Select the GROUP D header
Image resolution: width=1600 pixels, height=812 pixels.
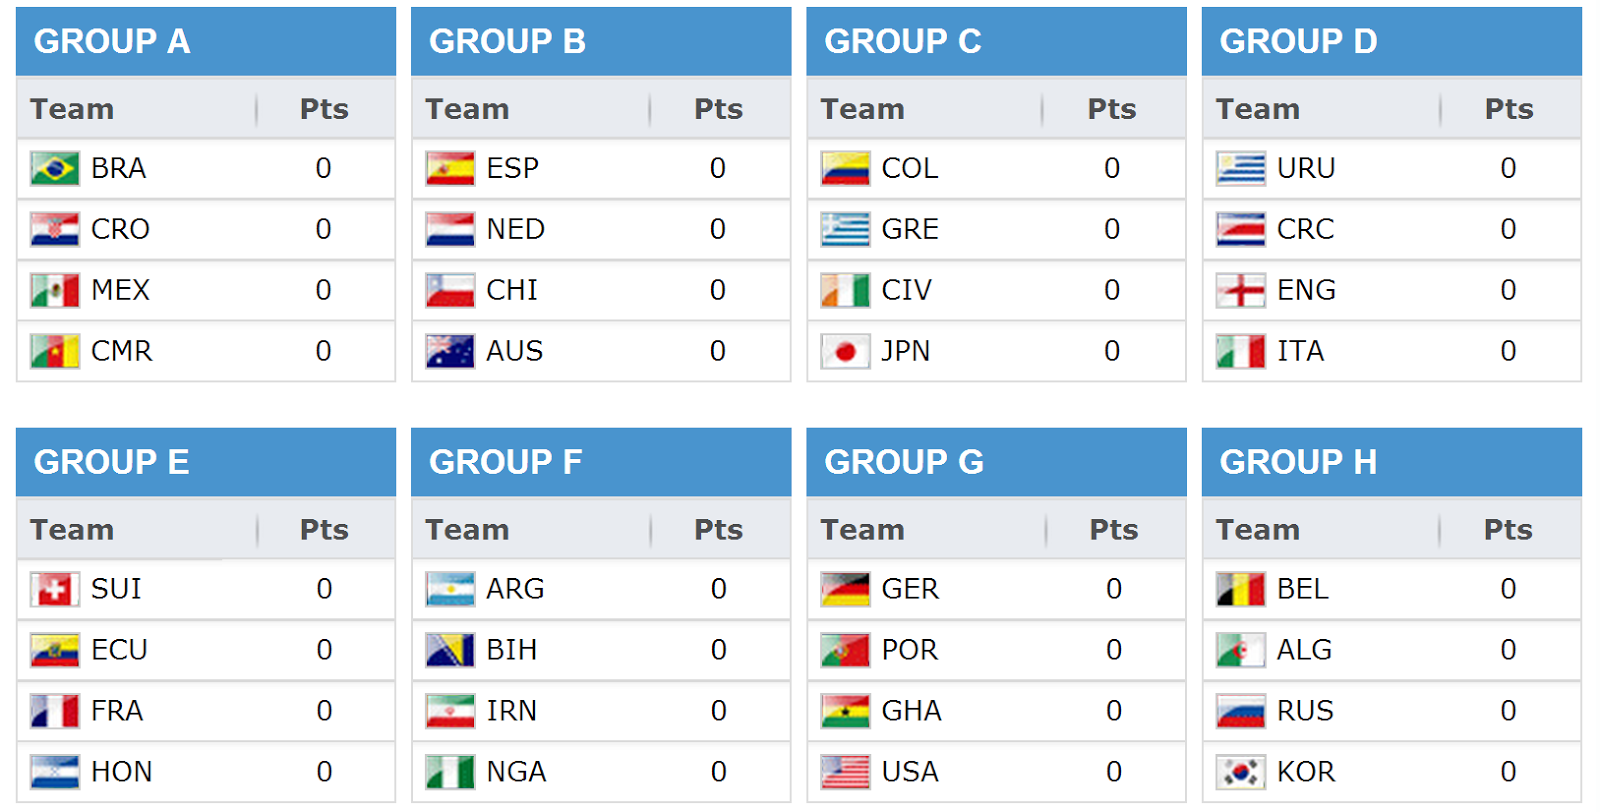click(1392, 41)
